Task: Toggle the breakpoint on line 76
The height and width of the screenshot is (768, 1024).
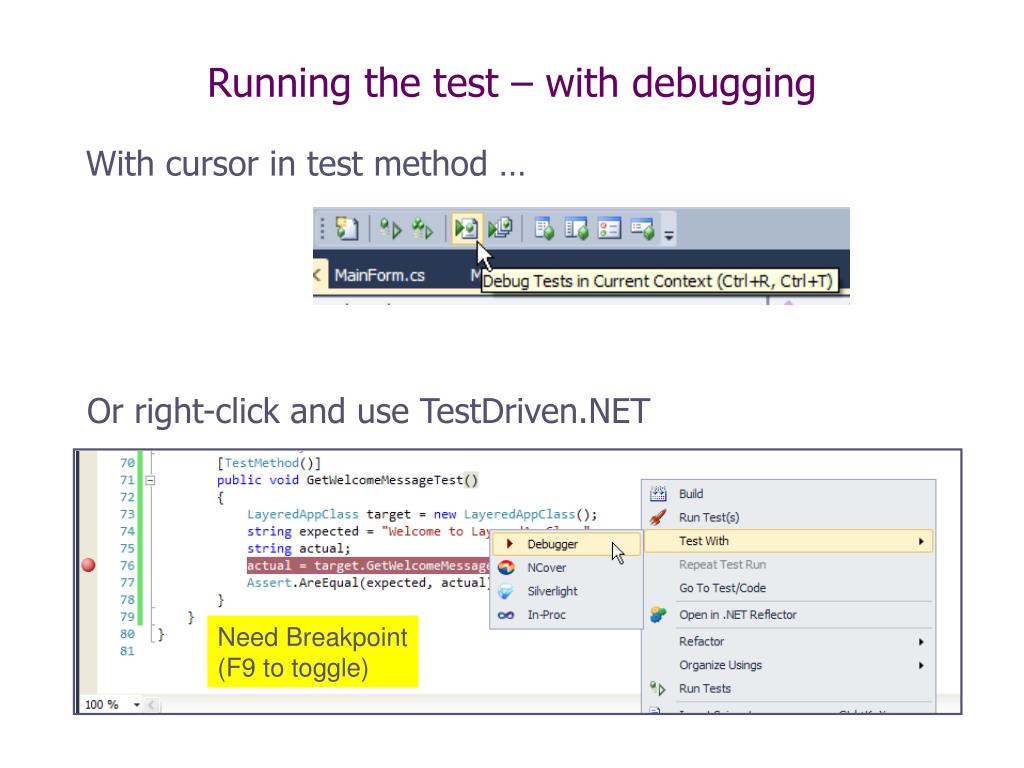Action: click(x=89, y=565)
